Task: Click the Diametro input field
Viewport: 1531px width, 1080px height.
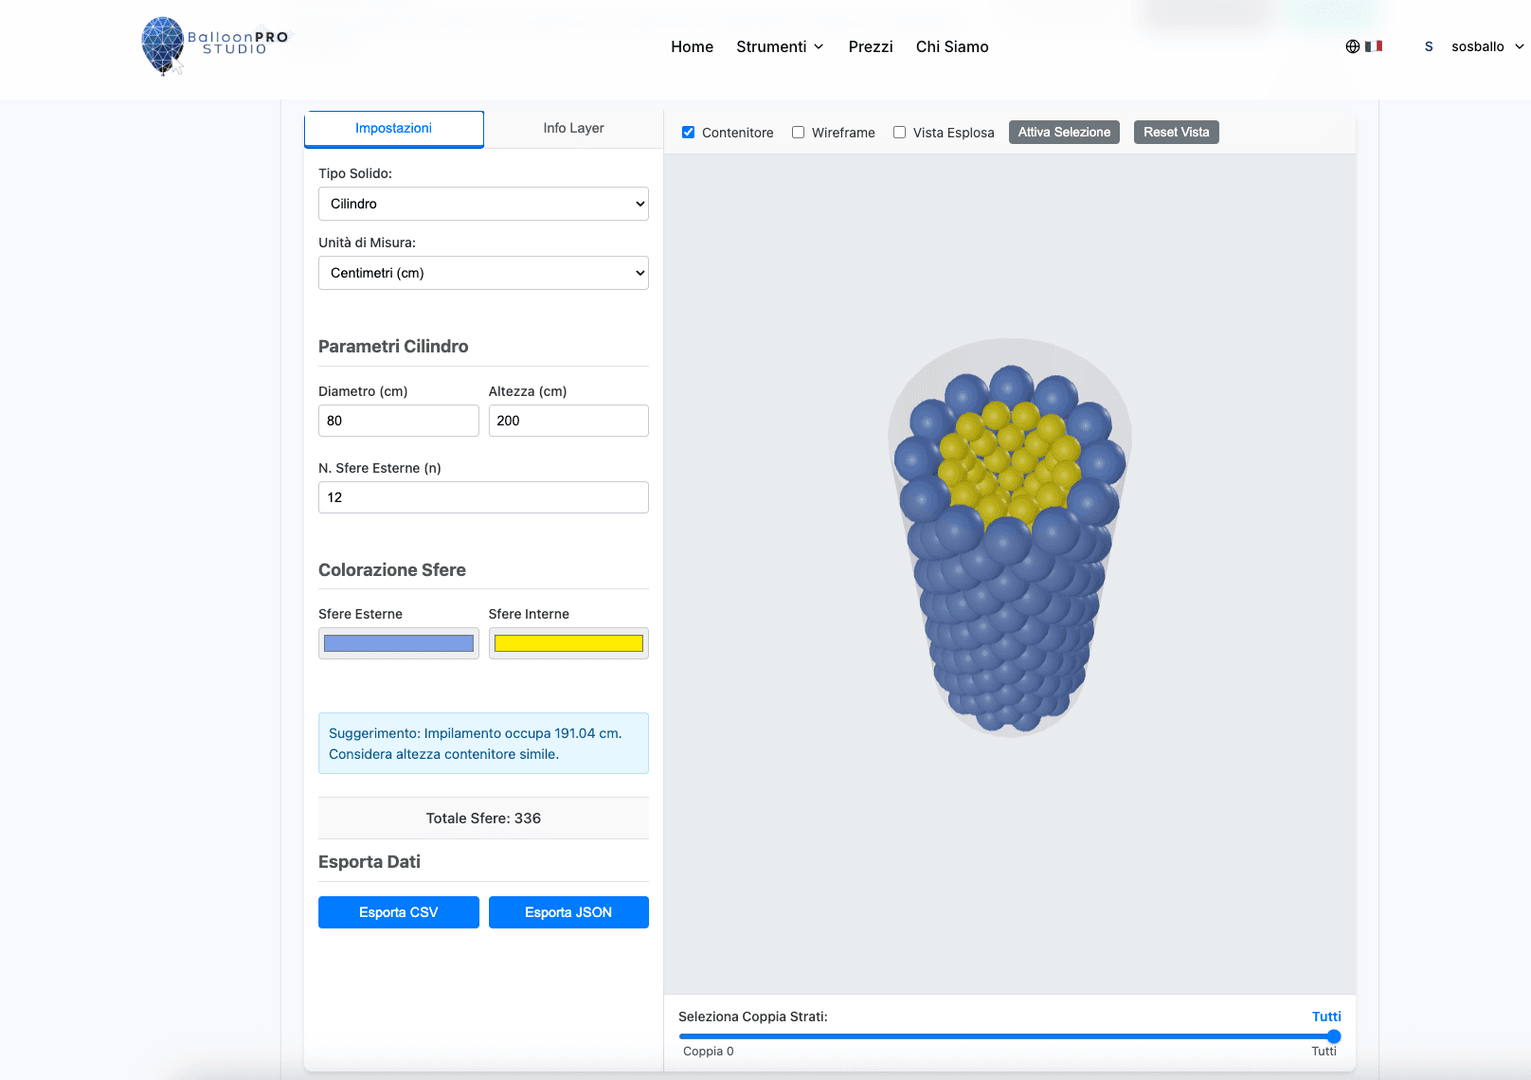Action: click(x=398, y=421)
